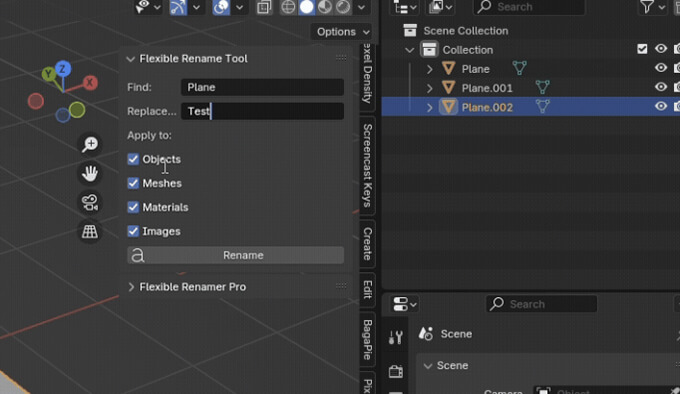Click the Rename button

tap(235, 255)
